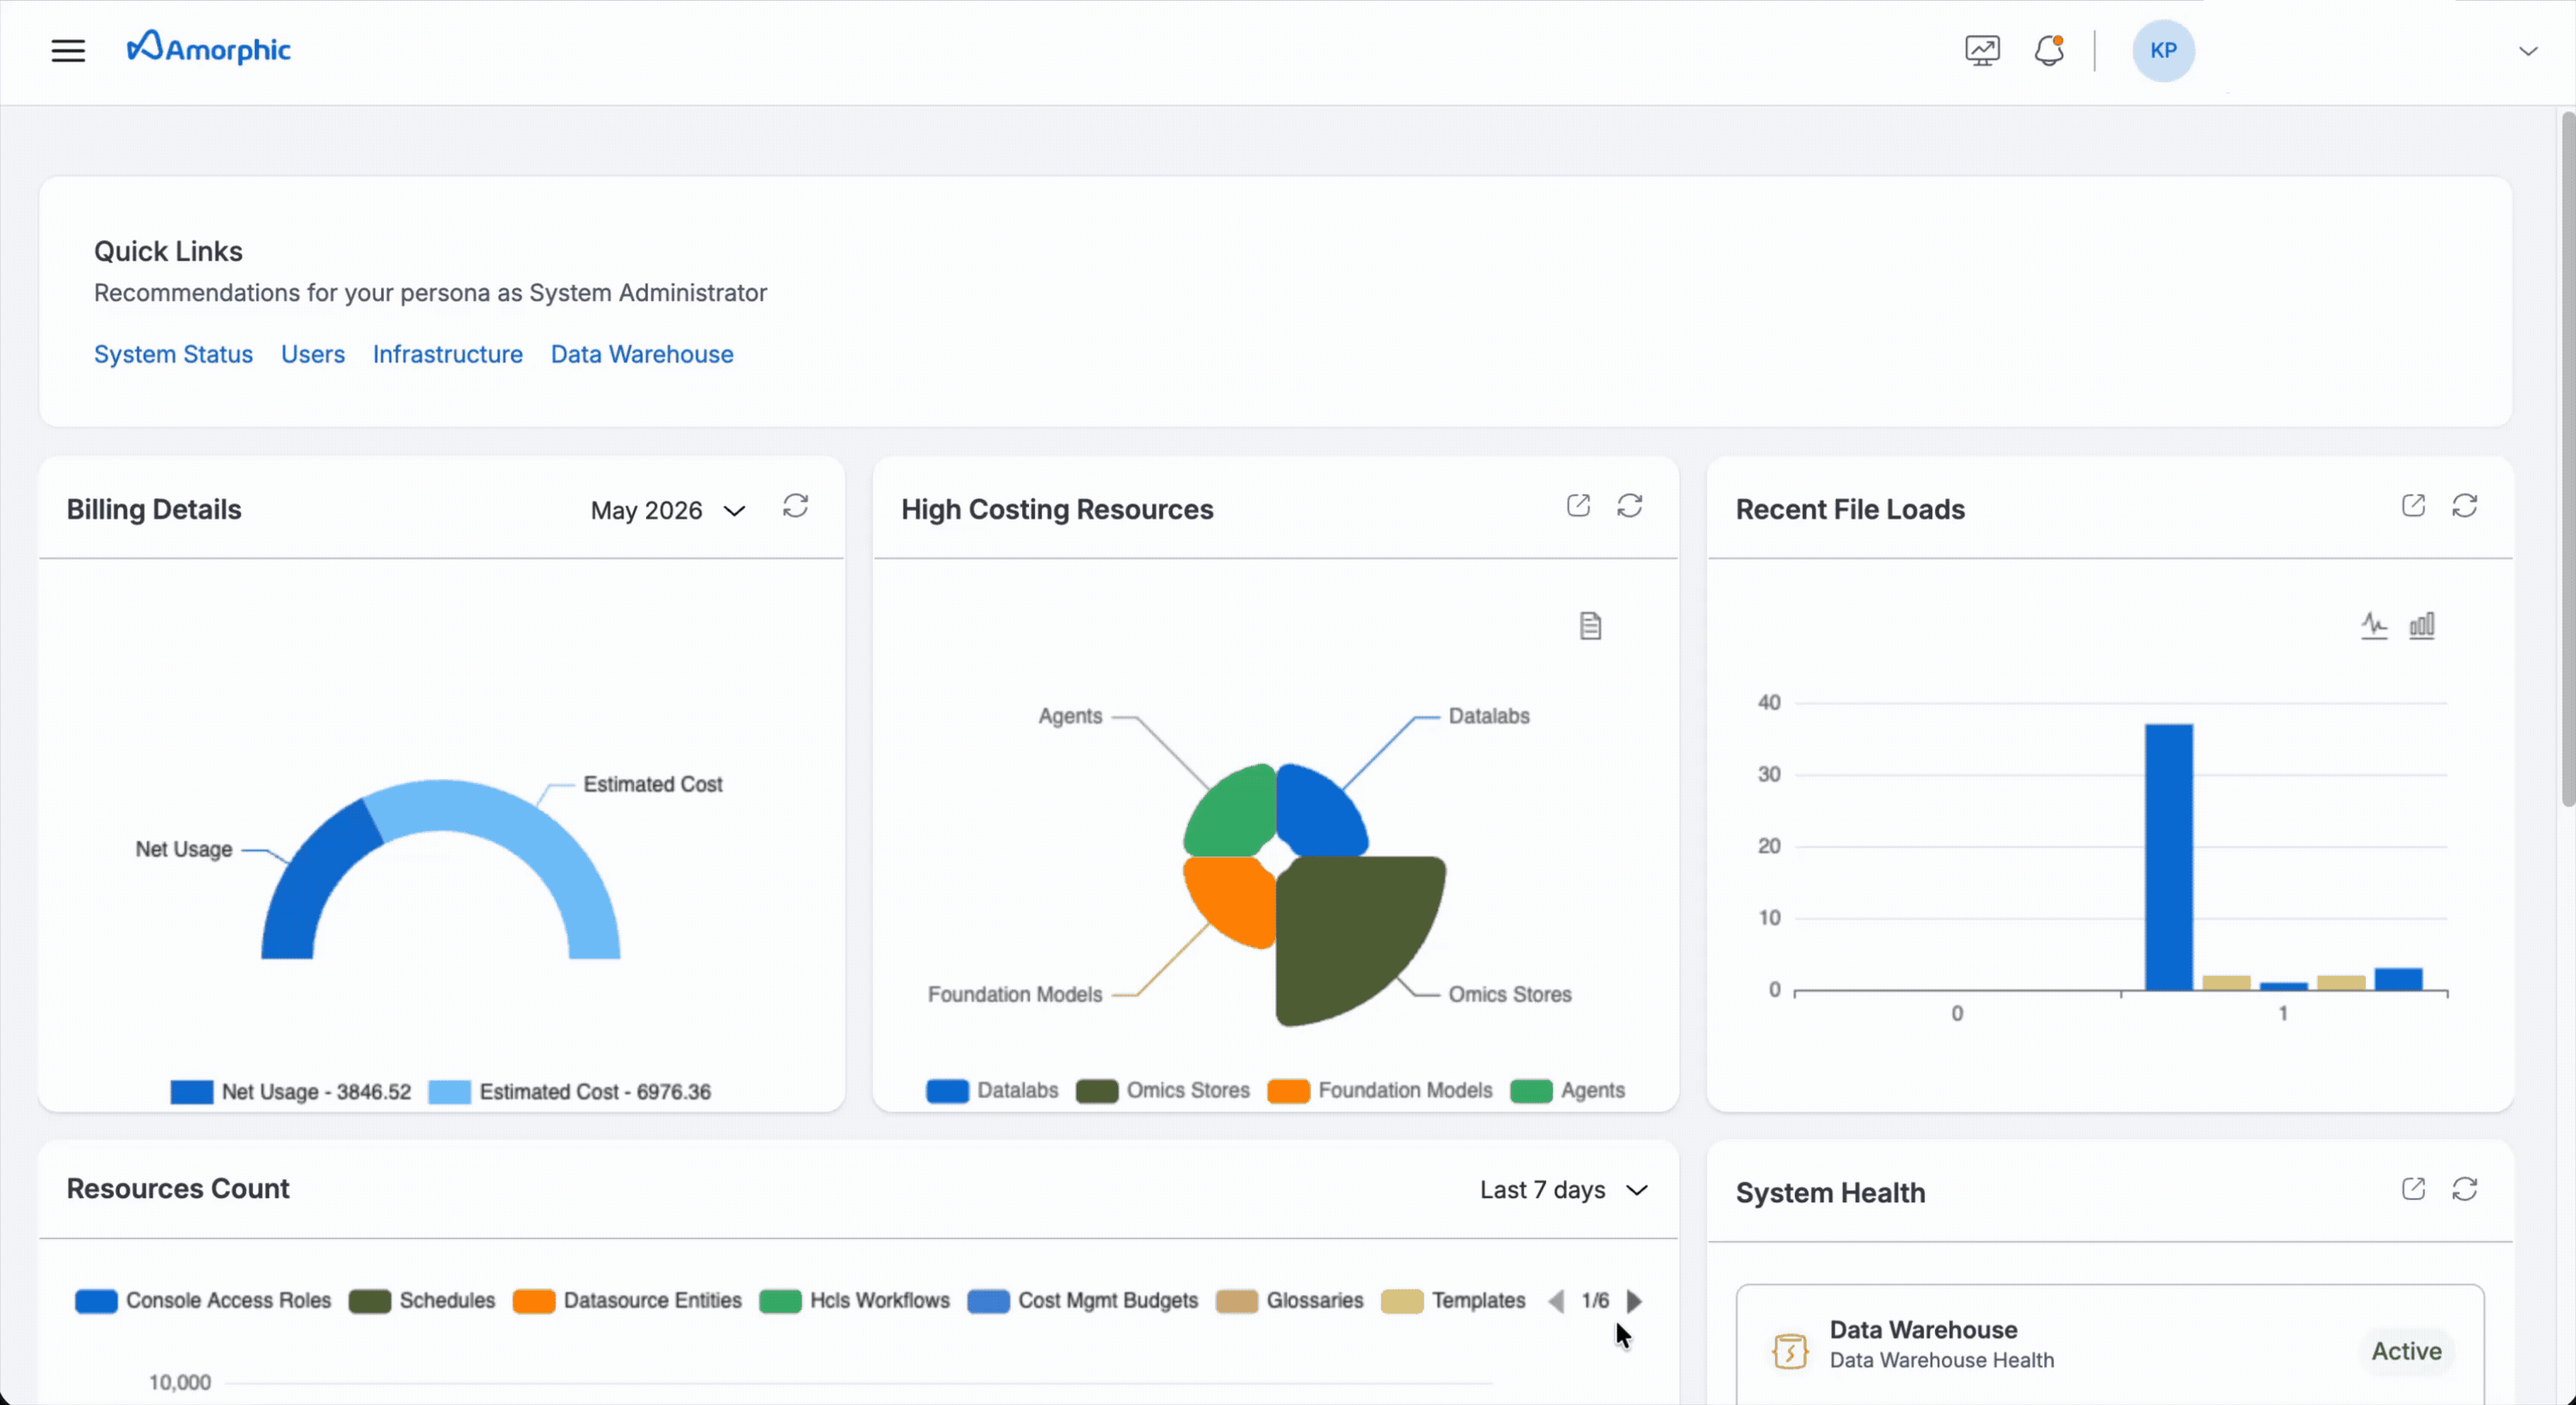2576x1405 pixels.
Task: Toggle Omics Stores legend entry
Action: [x=1163, y=1090]
